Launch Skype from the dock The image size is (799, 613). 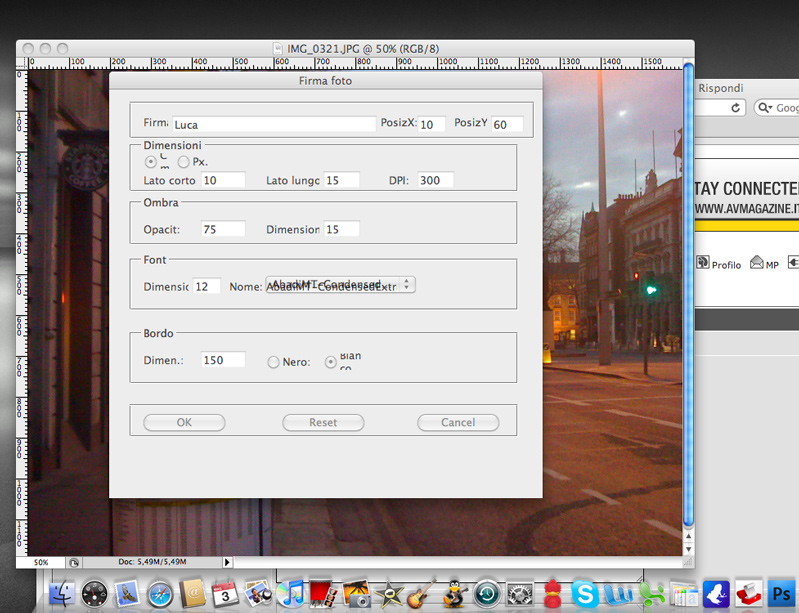(585, 594)
